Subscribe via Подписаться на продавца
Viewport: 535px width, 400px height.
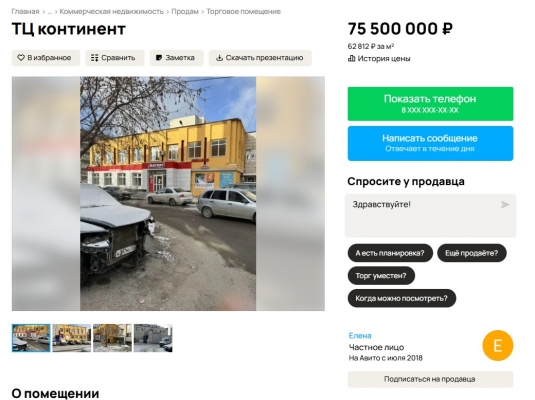(x=430, y=379)
